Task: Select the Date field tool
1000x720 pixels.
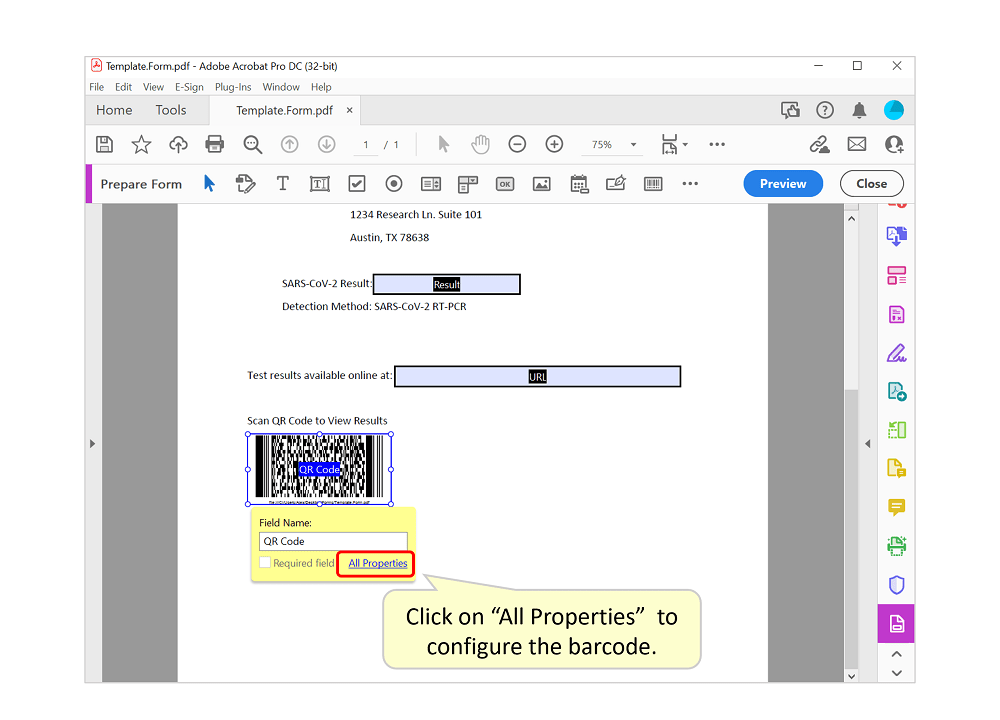Action: point(579,183)
